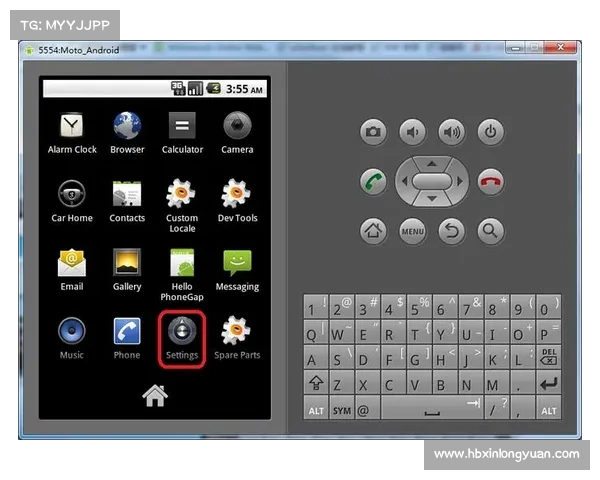The image size is (600, 480).
Task: Click the M key on keyboard
Action: point(497,382)
